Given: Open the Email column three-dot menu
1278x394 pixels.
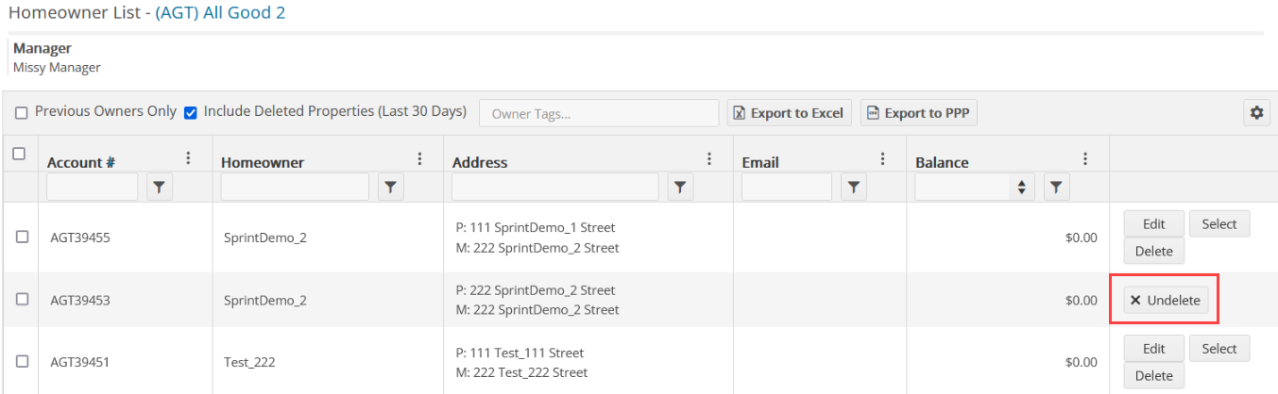Looking at the screenshot, I should pos(882,159).
